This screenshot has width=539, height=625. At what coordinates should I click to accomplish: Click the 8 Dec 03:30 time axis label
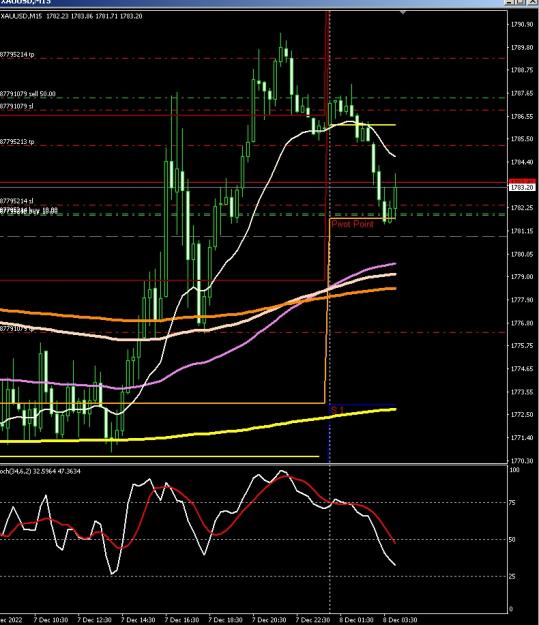click(400, 620)
